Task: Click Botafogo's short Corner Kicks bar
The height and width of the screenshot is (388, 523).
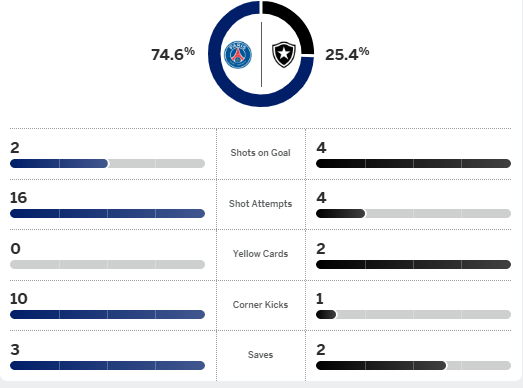Action: (x=326, y=315)
